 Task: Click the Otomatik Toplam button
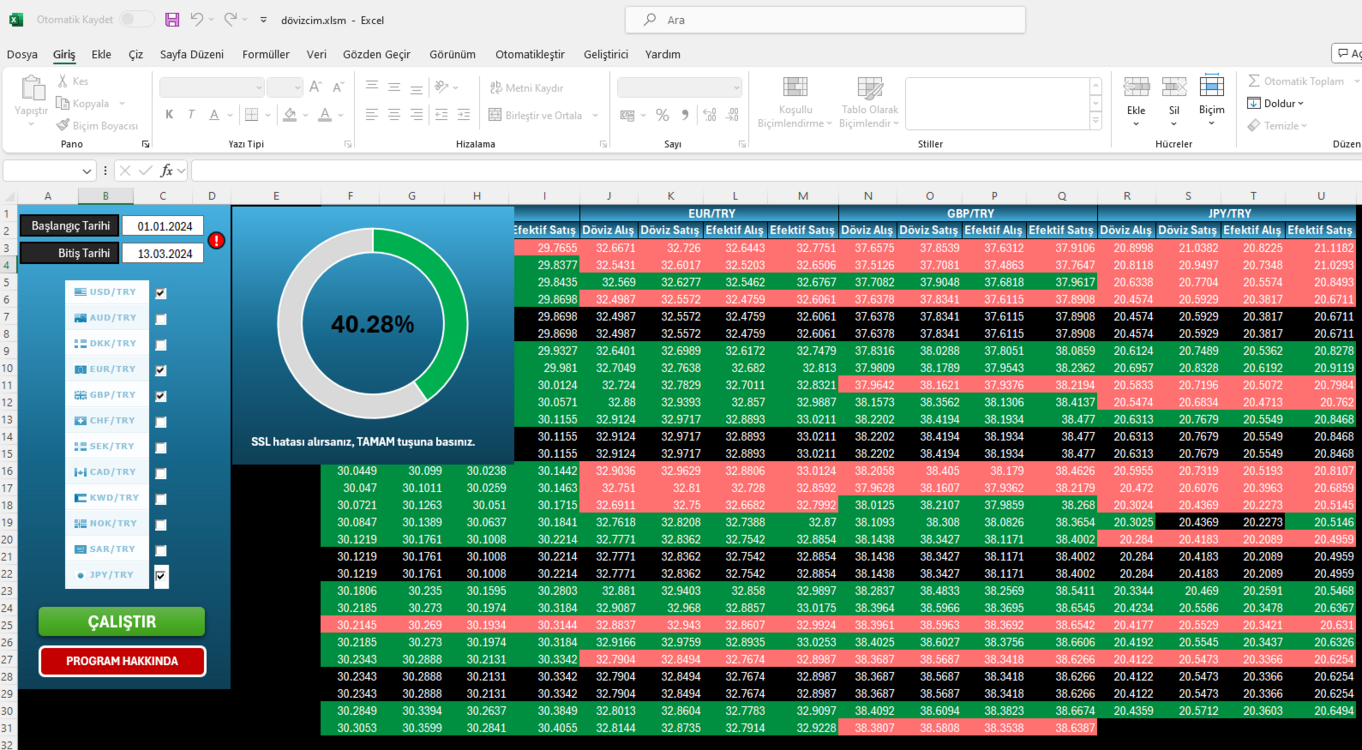point(1296,81)
